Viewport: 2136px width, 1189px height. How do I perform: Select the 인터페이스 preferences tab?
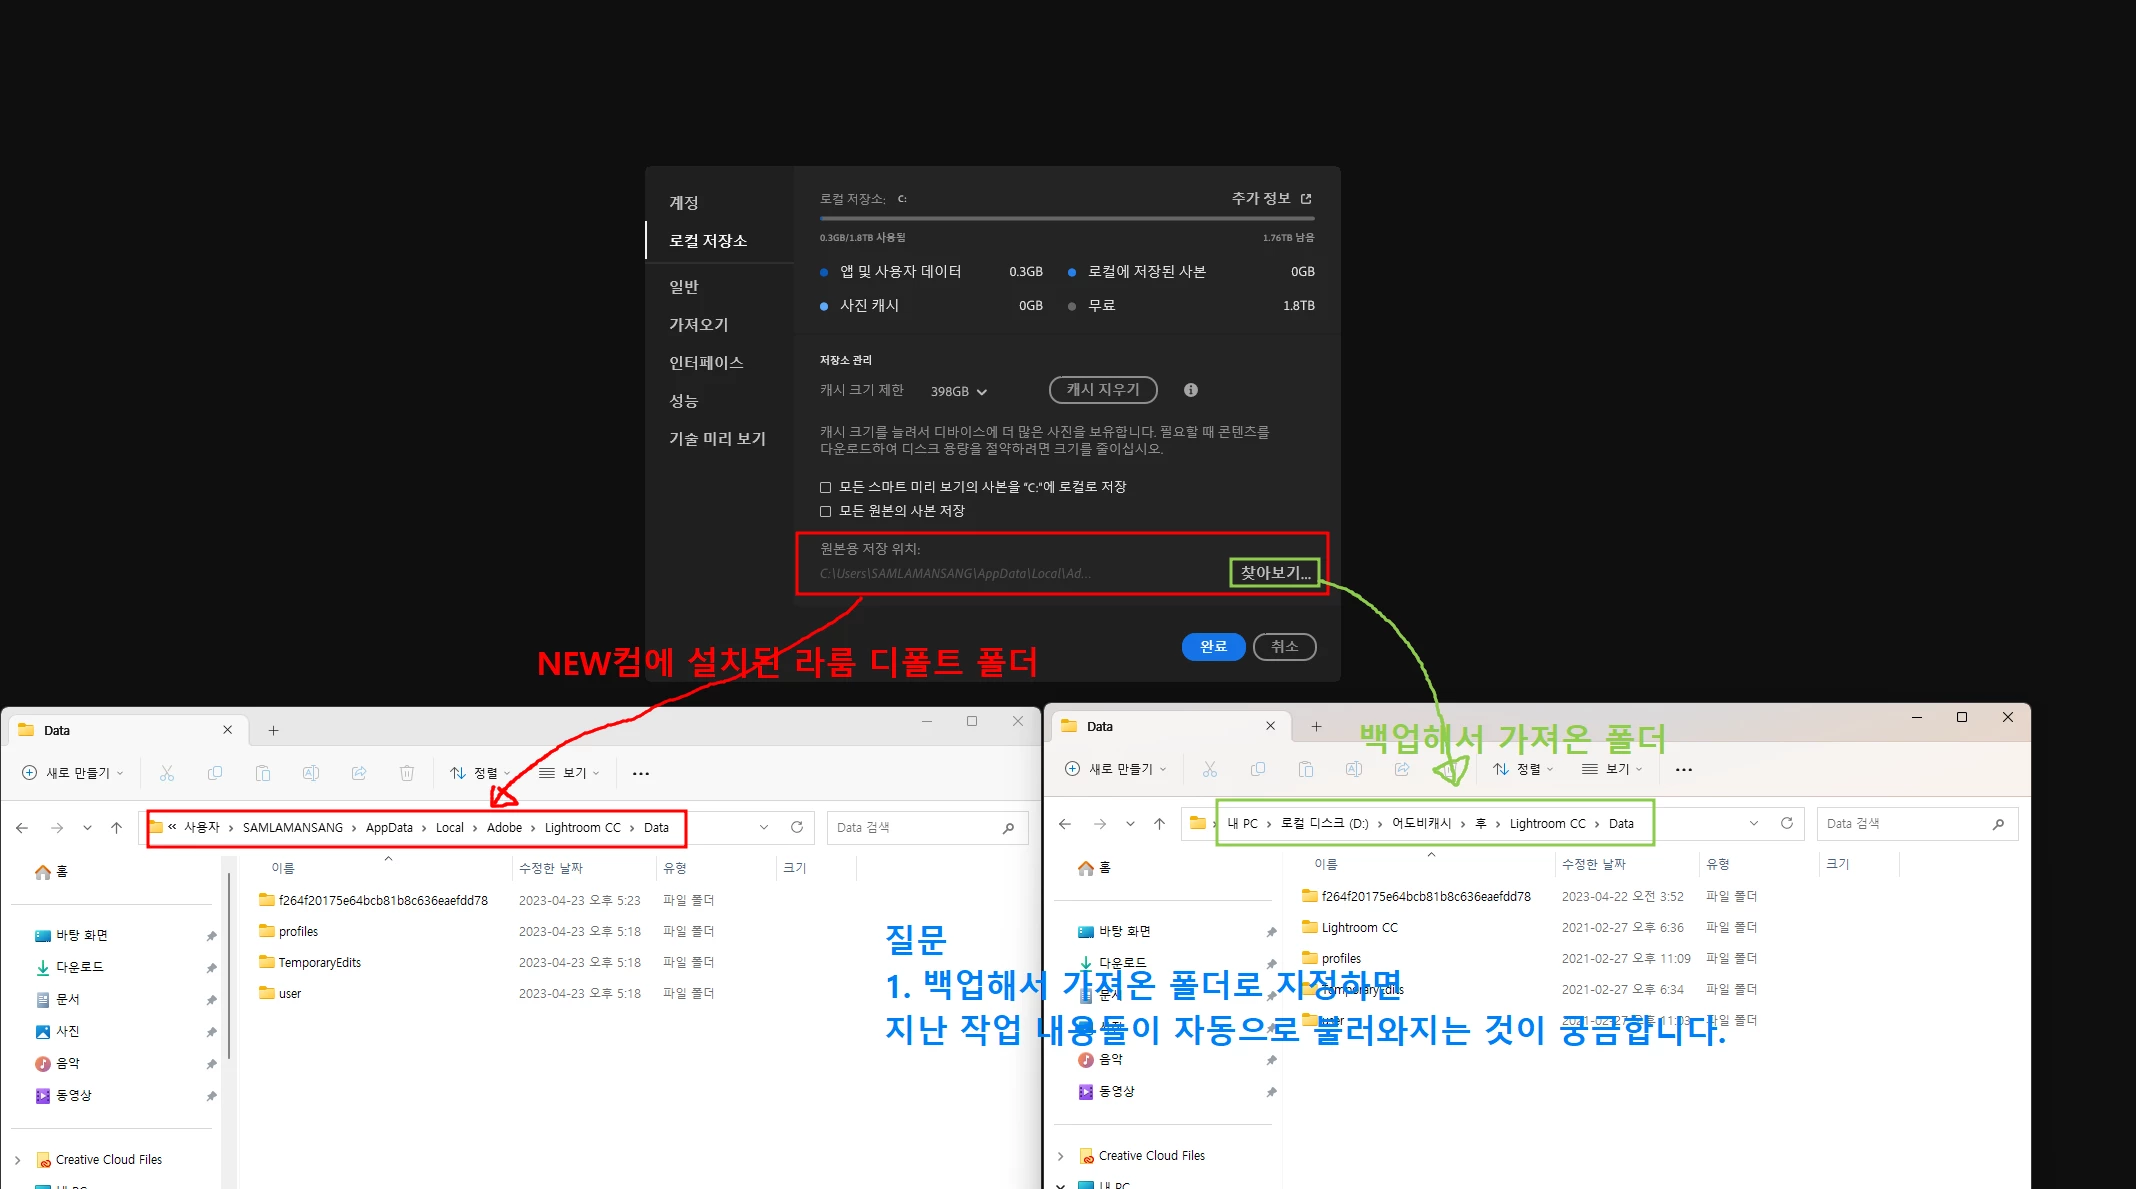pos(706,363)
